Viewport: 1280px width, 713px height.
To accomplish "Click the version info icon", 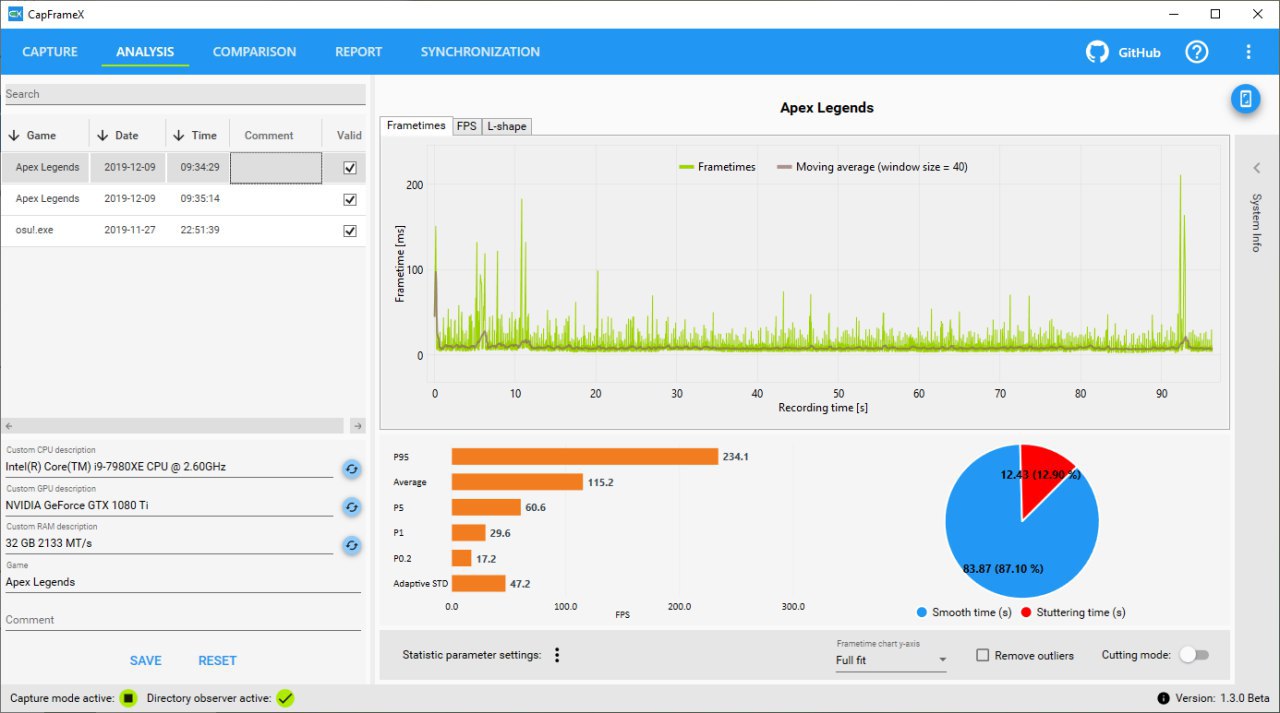I will (1163, 698).
